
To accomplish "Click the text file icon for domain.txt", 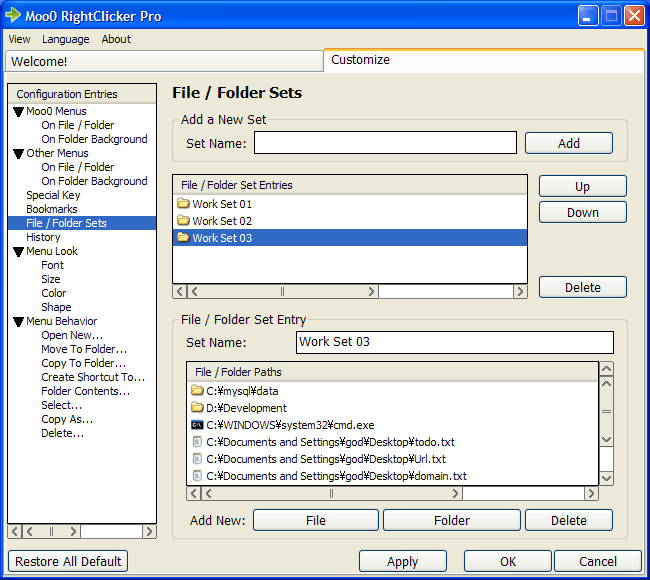I will pyautogui.click(x=197, y=476).
